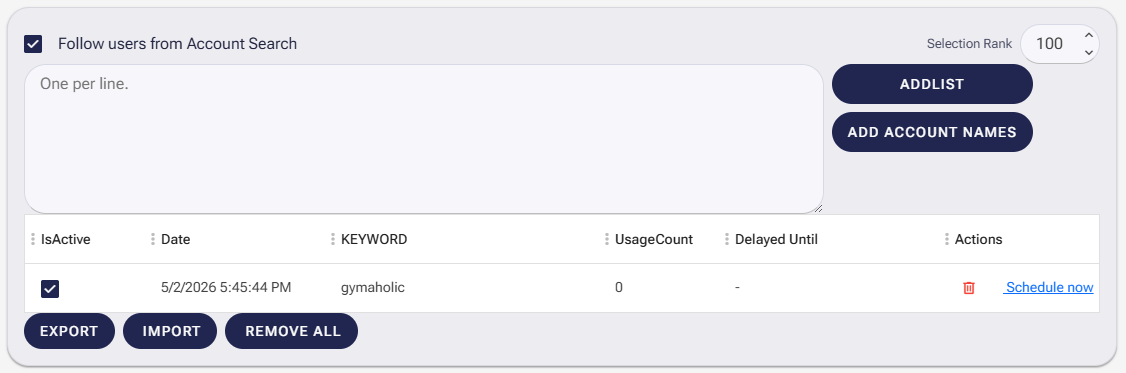Click the IsActive column drag handle
The height and width of the screenshot is (373, 1126).
[33, 239]
